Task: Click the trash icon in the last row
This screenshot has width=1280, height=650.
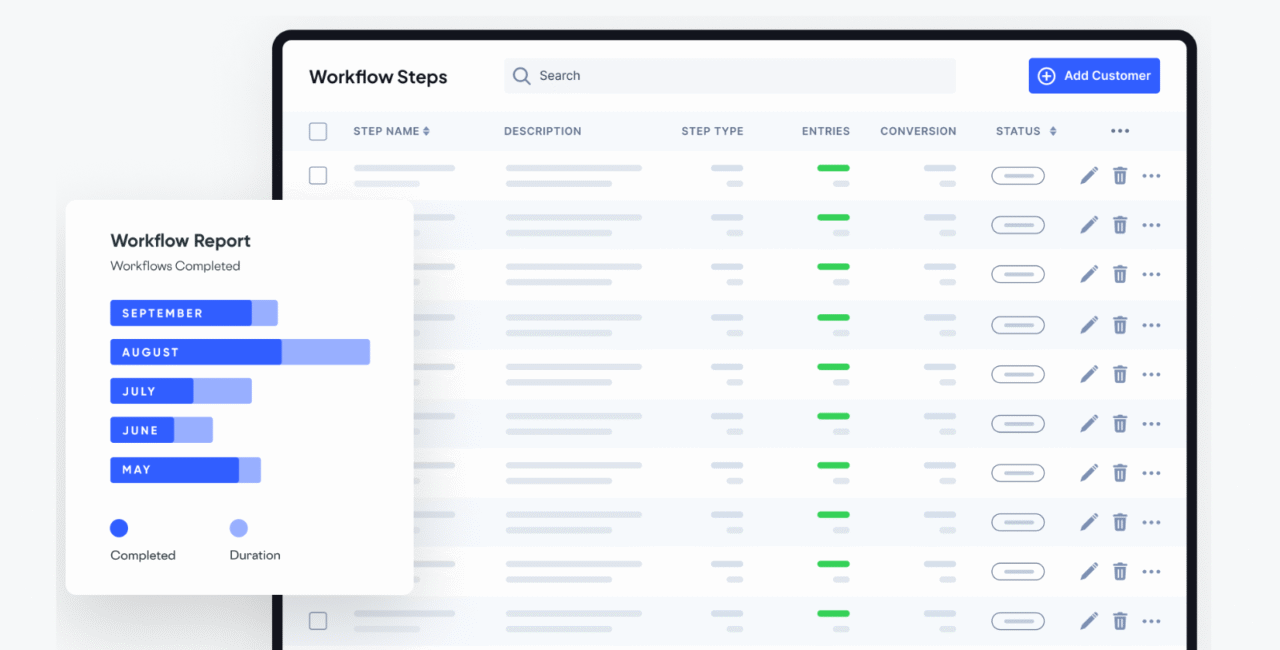Action: pos(1120,621)
